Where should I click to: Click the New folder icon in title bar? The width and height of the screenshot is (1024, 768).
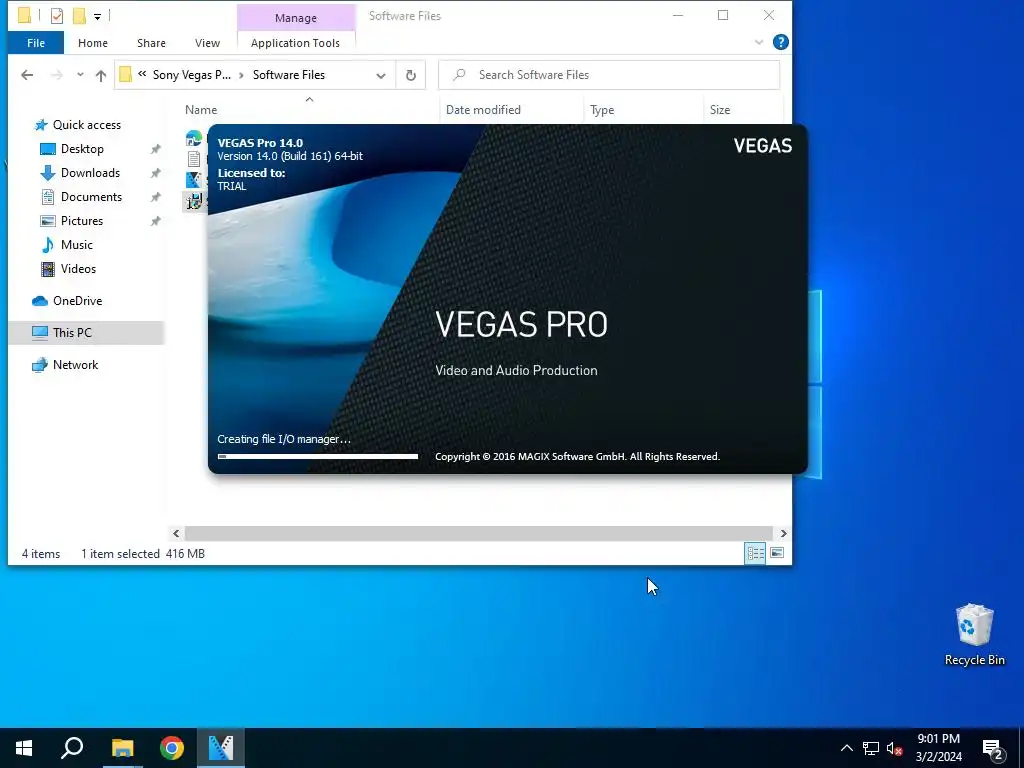pyautogui.click(x=79, y=16)
